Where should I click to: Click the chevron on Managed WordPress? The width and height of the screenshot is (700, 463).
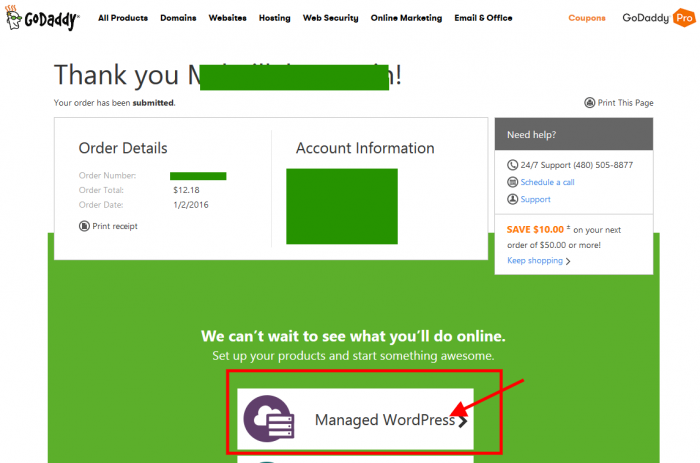tap(463, 421)
